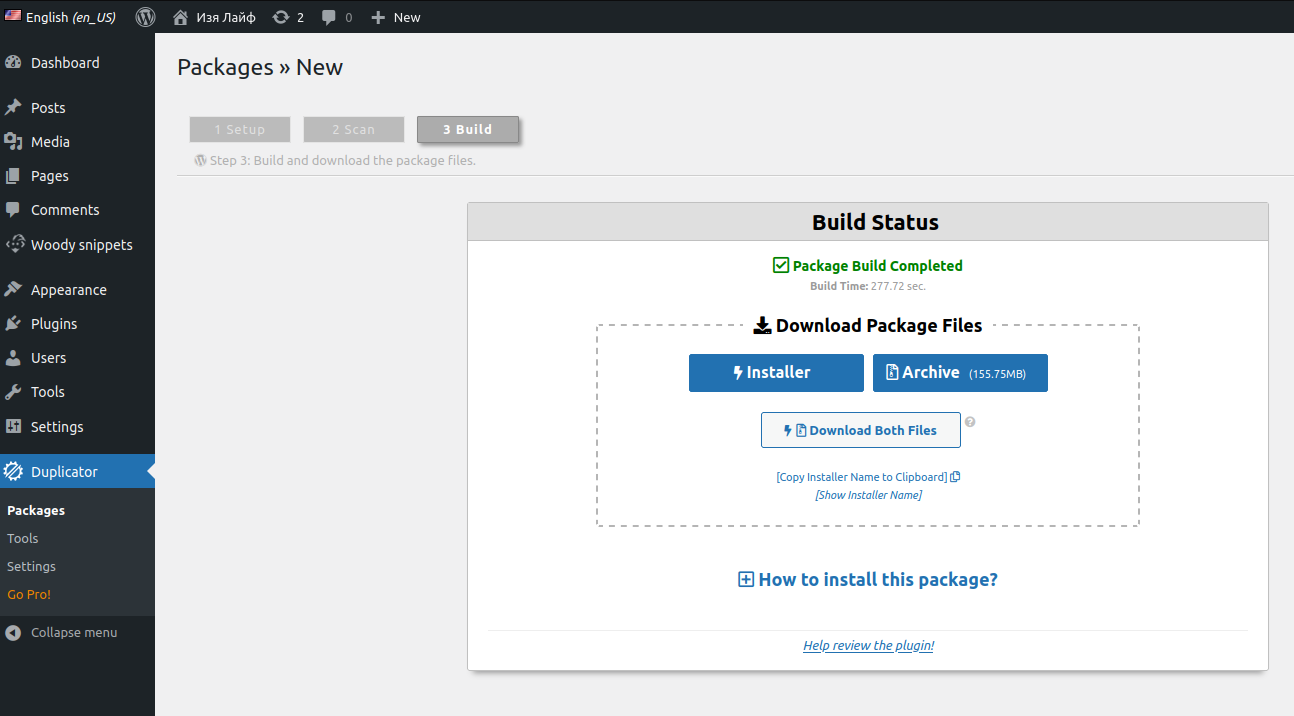Click the Packages » New heading

click(x=260, y=68)
